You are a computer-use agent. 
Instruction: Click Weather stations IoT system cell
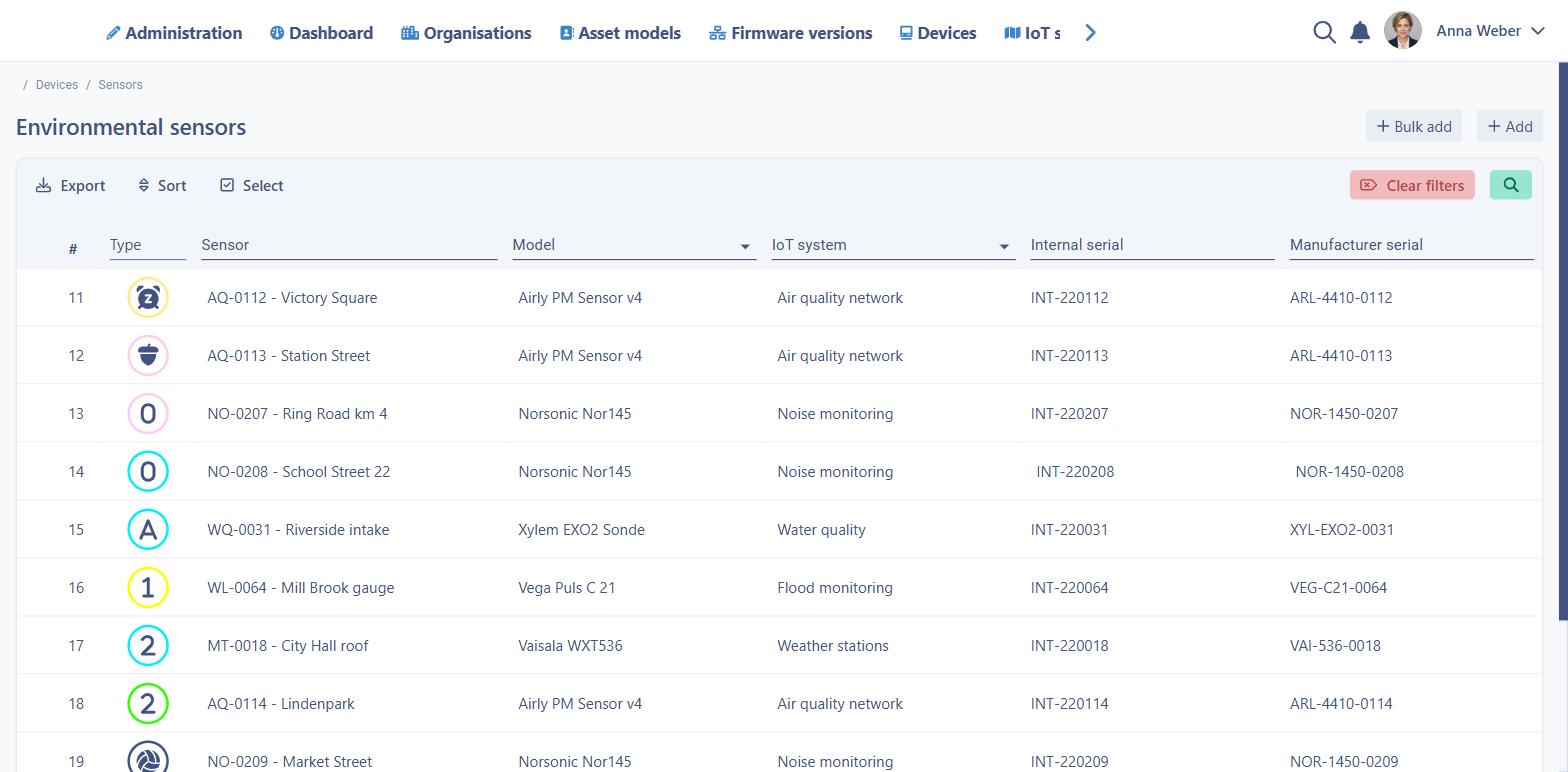coord(832,646)
